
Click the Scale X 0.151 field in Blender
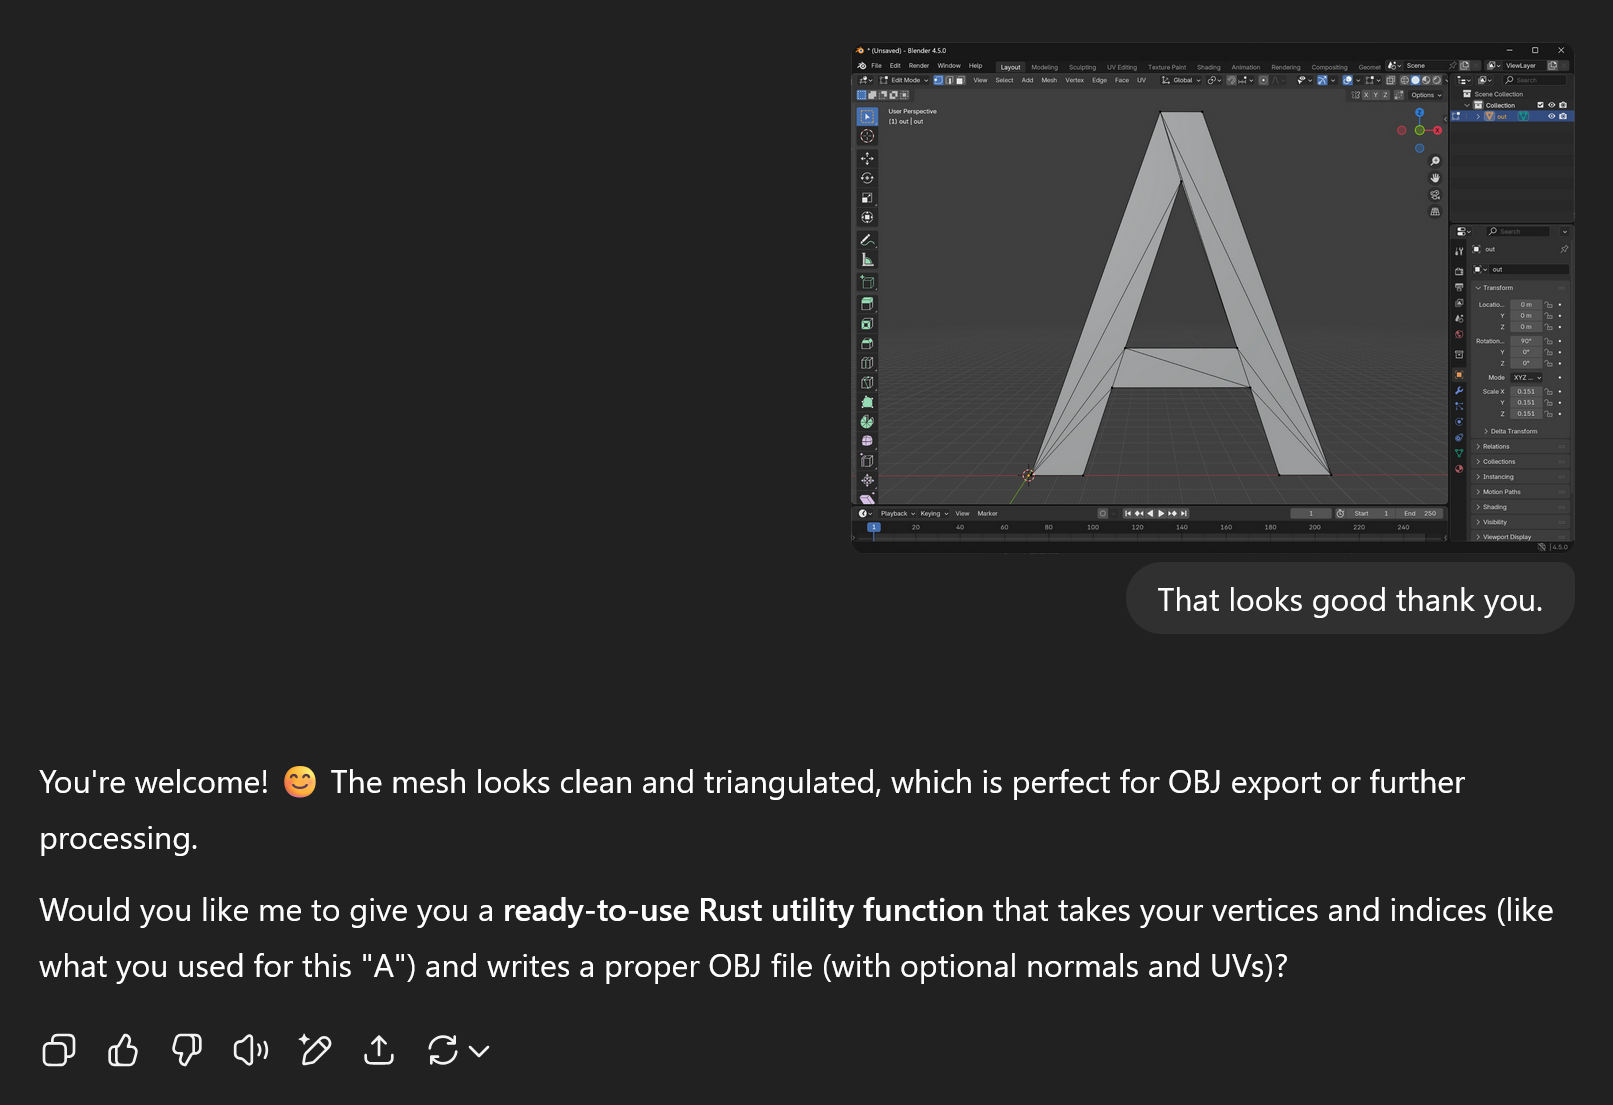1525,391
